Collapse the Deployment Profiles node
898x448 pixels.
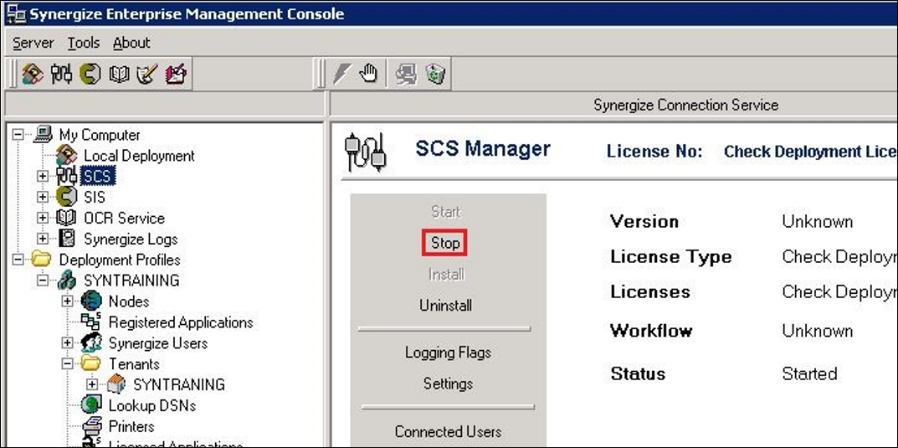18,260
